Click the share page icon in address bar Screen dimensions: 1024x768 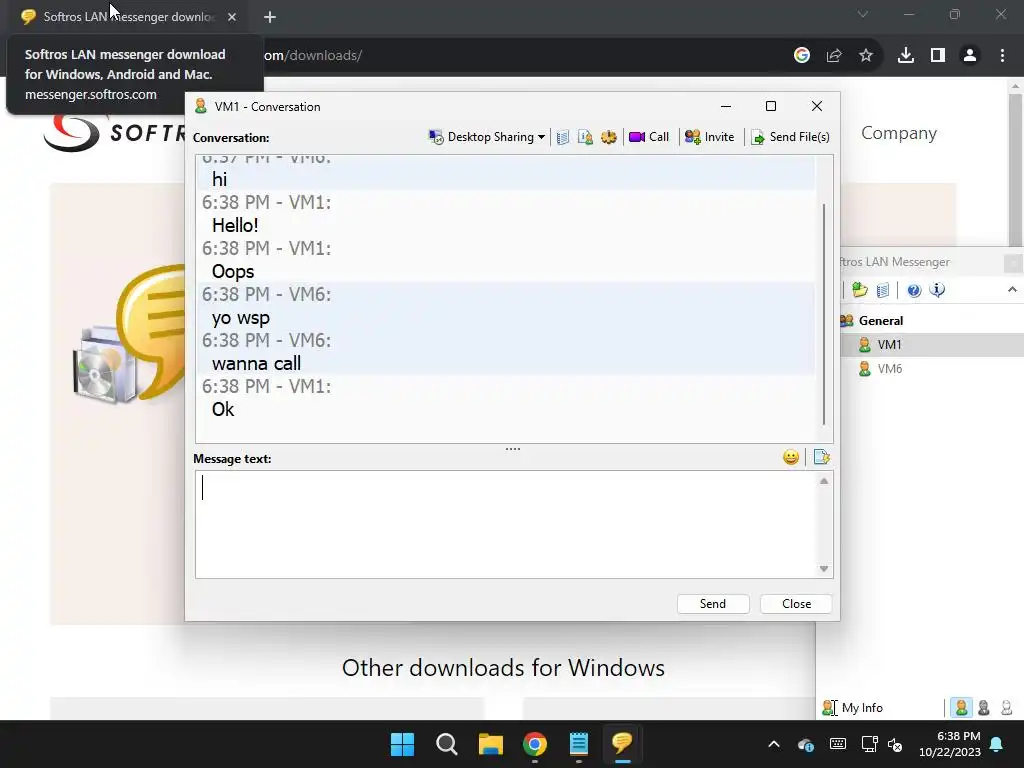[834, 56]
